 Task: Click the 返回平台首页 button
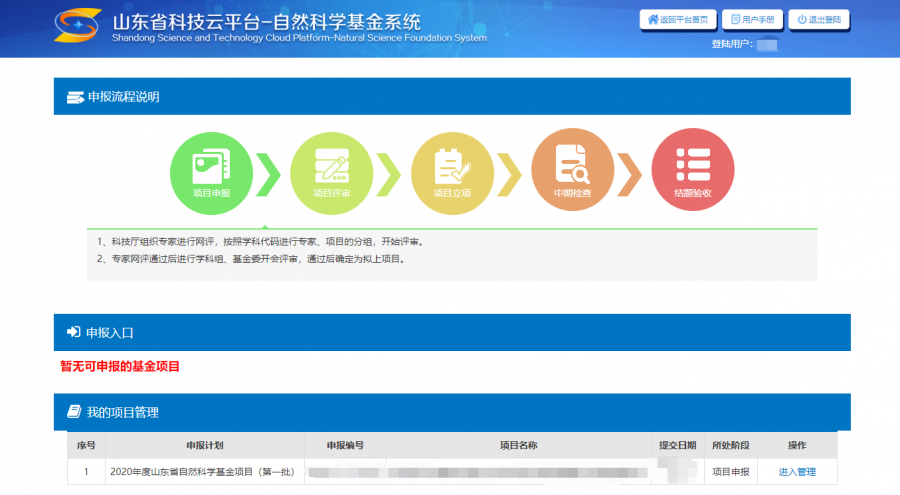pos(680,20)
